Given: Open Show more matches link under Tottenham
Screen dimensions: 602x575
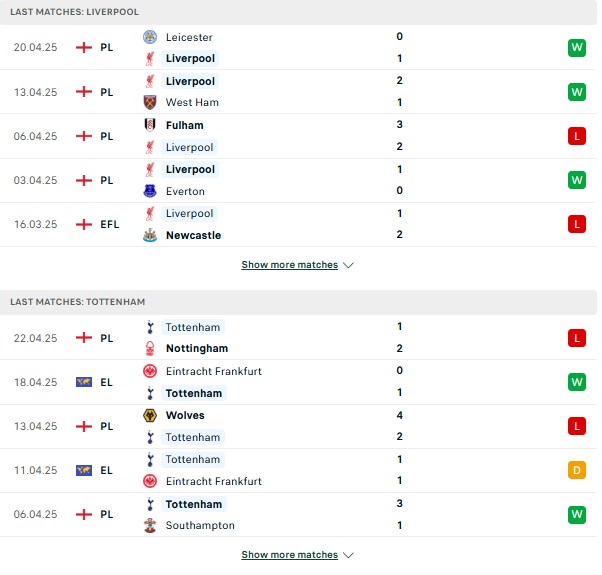Looking at the screenshot, I should [x=289, y=555].
